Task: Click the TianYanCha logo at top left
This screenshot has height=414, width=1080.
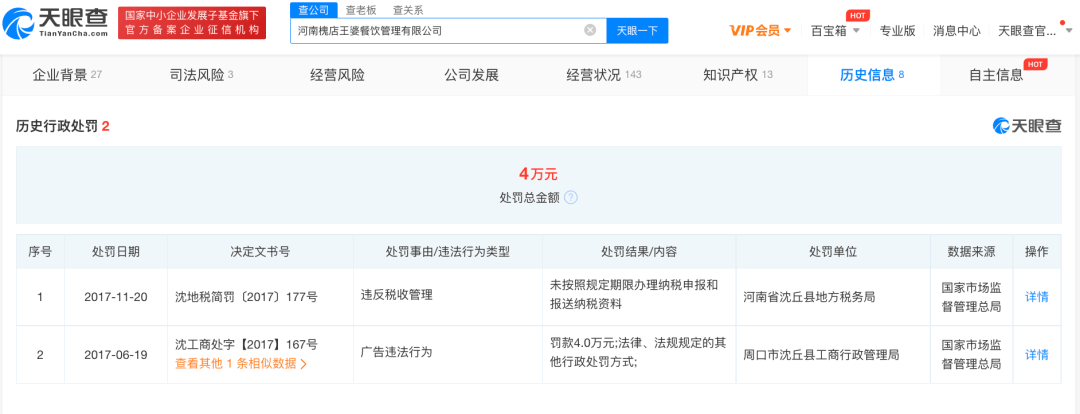Action: 60,22
